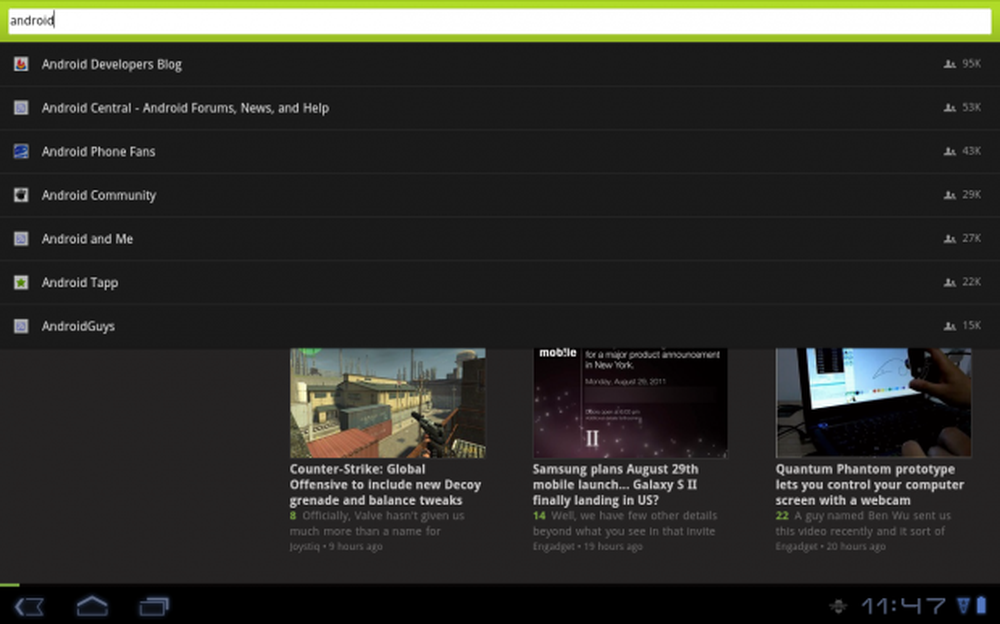Select the AndroidGuys suggestion

click(500, 326)
